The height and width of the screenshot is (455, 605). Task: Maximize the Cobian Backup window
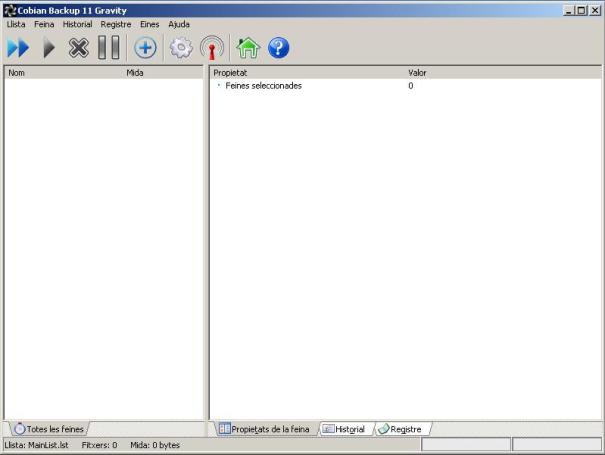pos(581,10)
